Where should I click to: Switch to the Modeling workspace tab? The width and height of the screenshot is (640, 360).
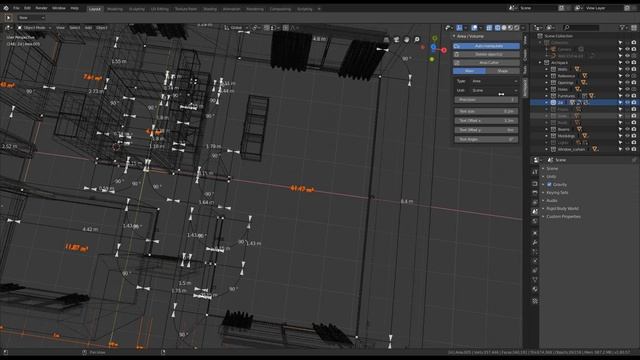(115, 9)
